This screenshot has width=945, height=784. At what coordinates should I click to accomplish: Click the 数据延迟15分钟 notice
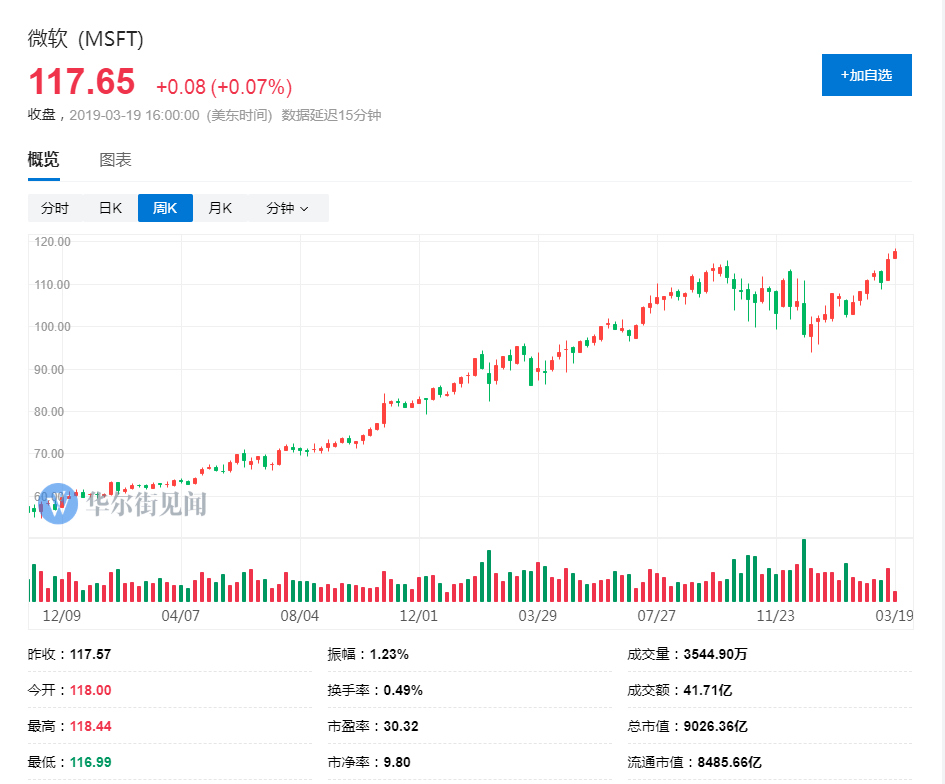coord(331,115)
